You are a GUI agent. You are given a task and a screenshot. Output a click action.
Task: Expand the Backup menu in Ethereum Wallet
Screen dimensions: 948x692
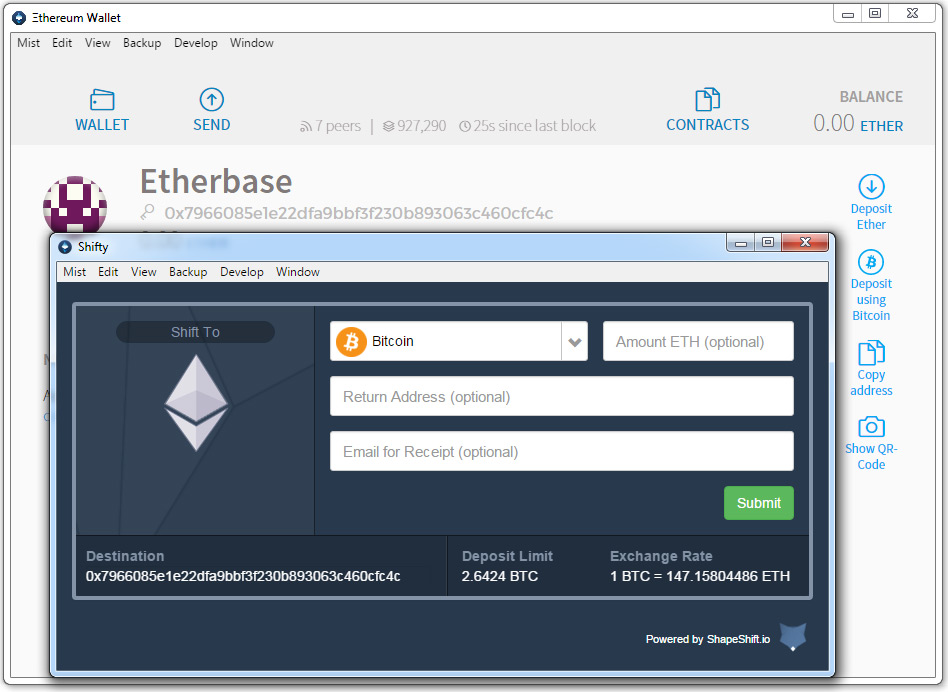tap(141, 43)
